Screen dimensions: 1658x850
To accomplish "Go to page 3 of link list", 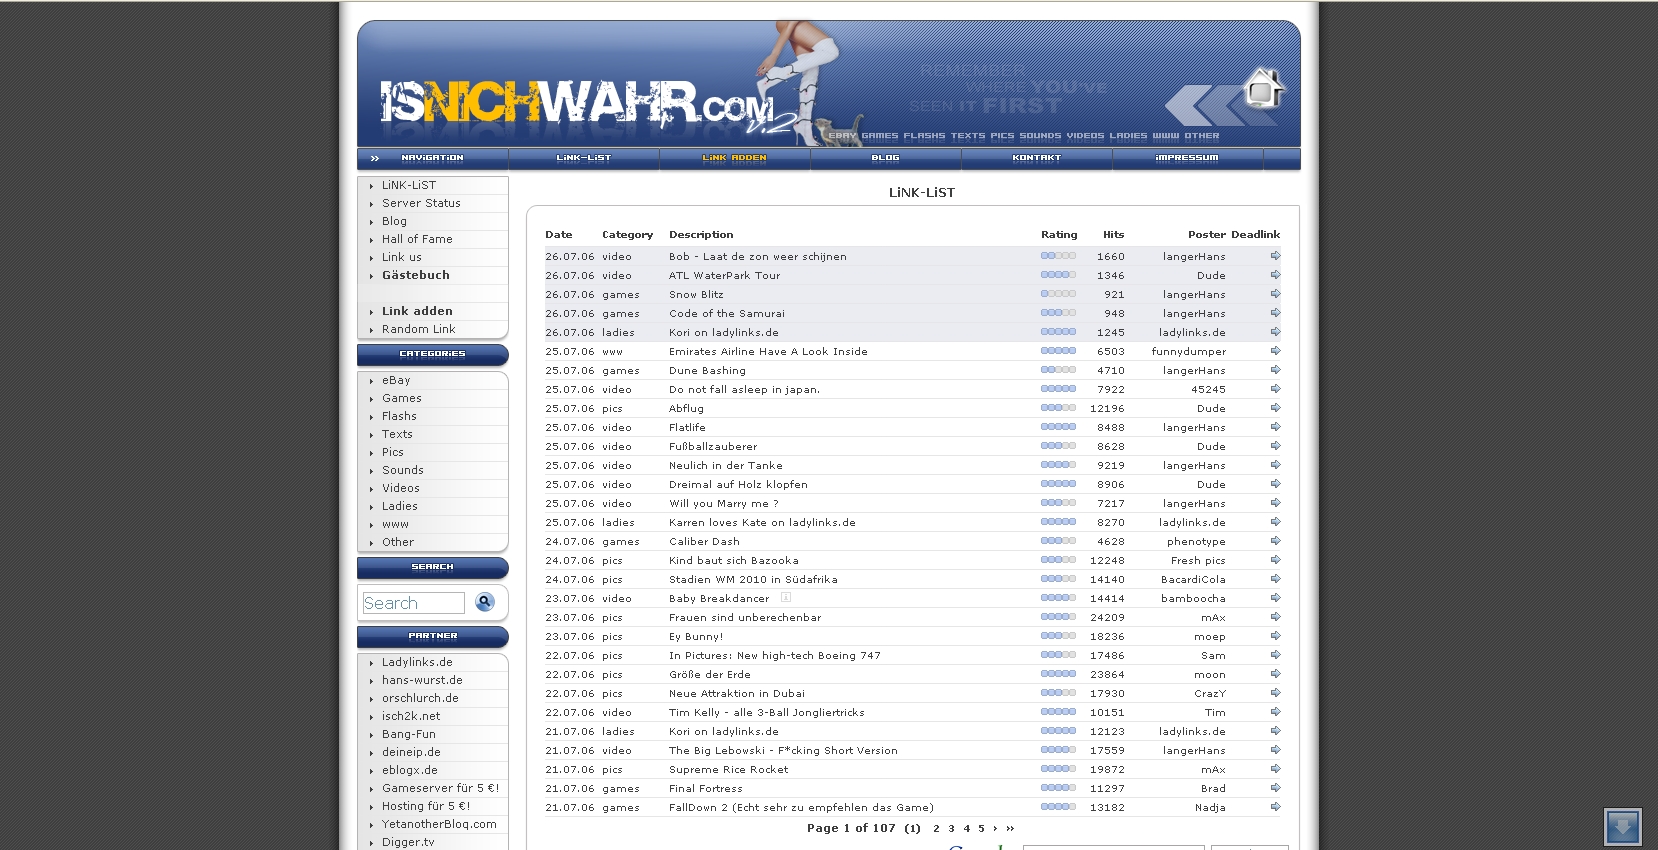I will [x=951, y=828].
